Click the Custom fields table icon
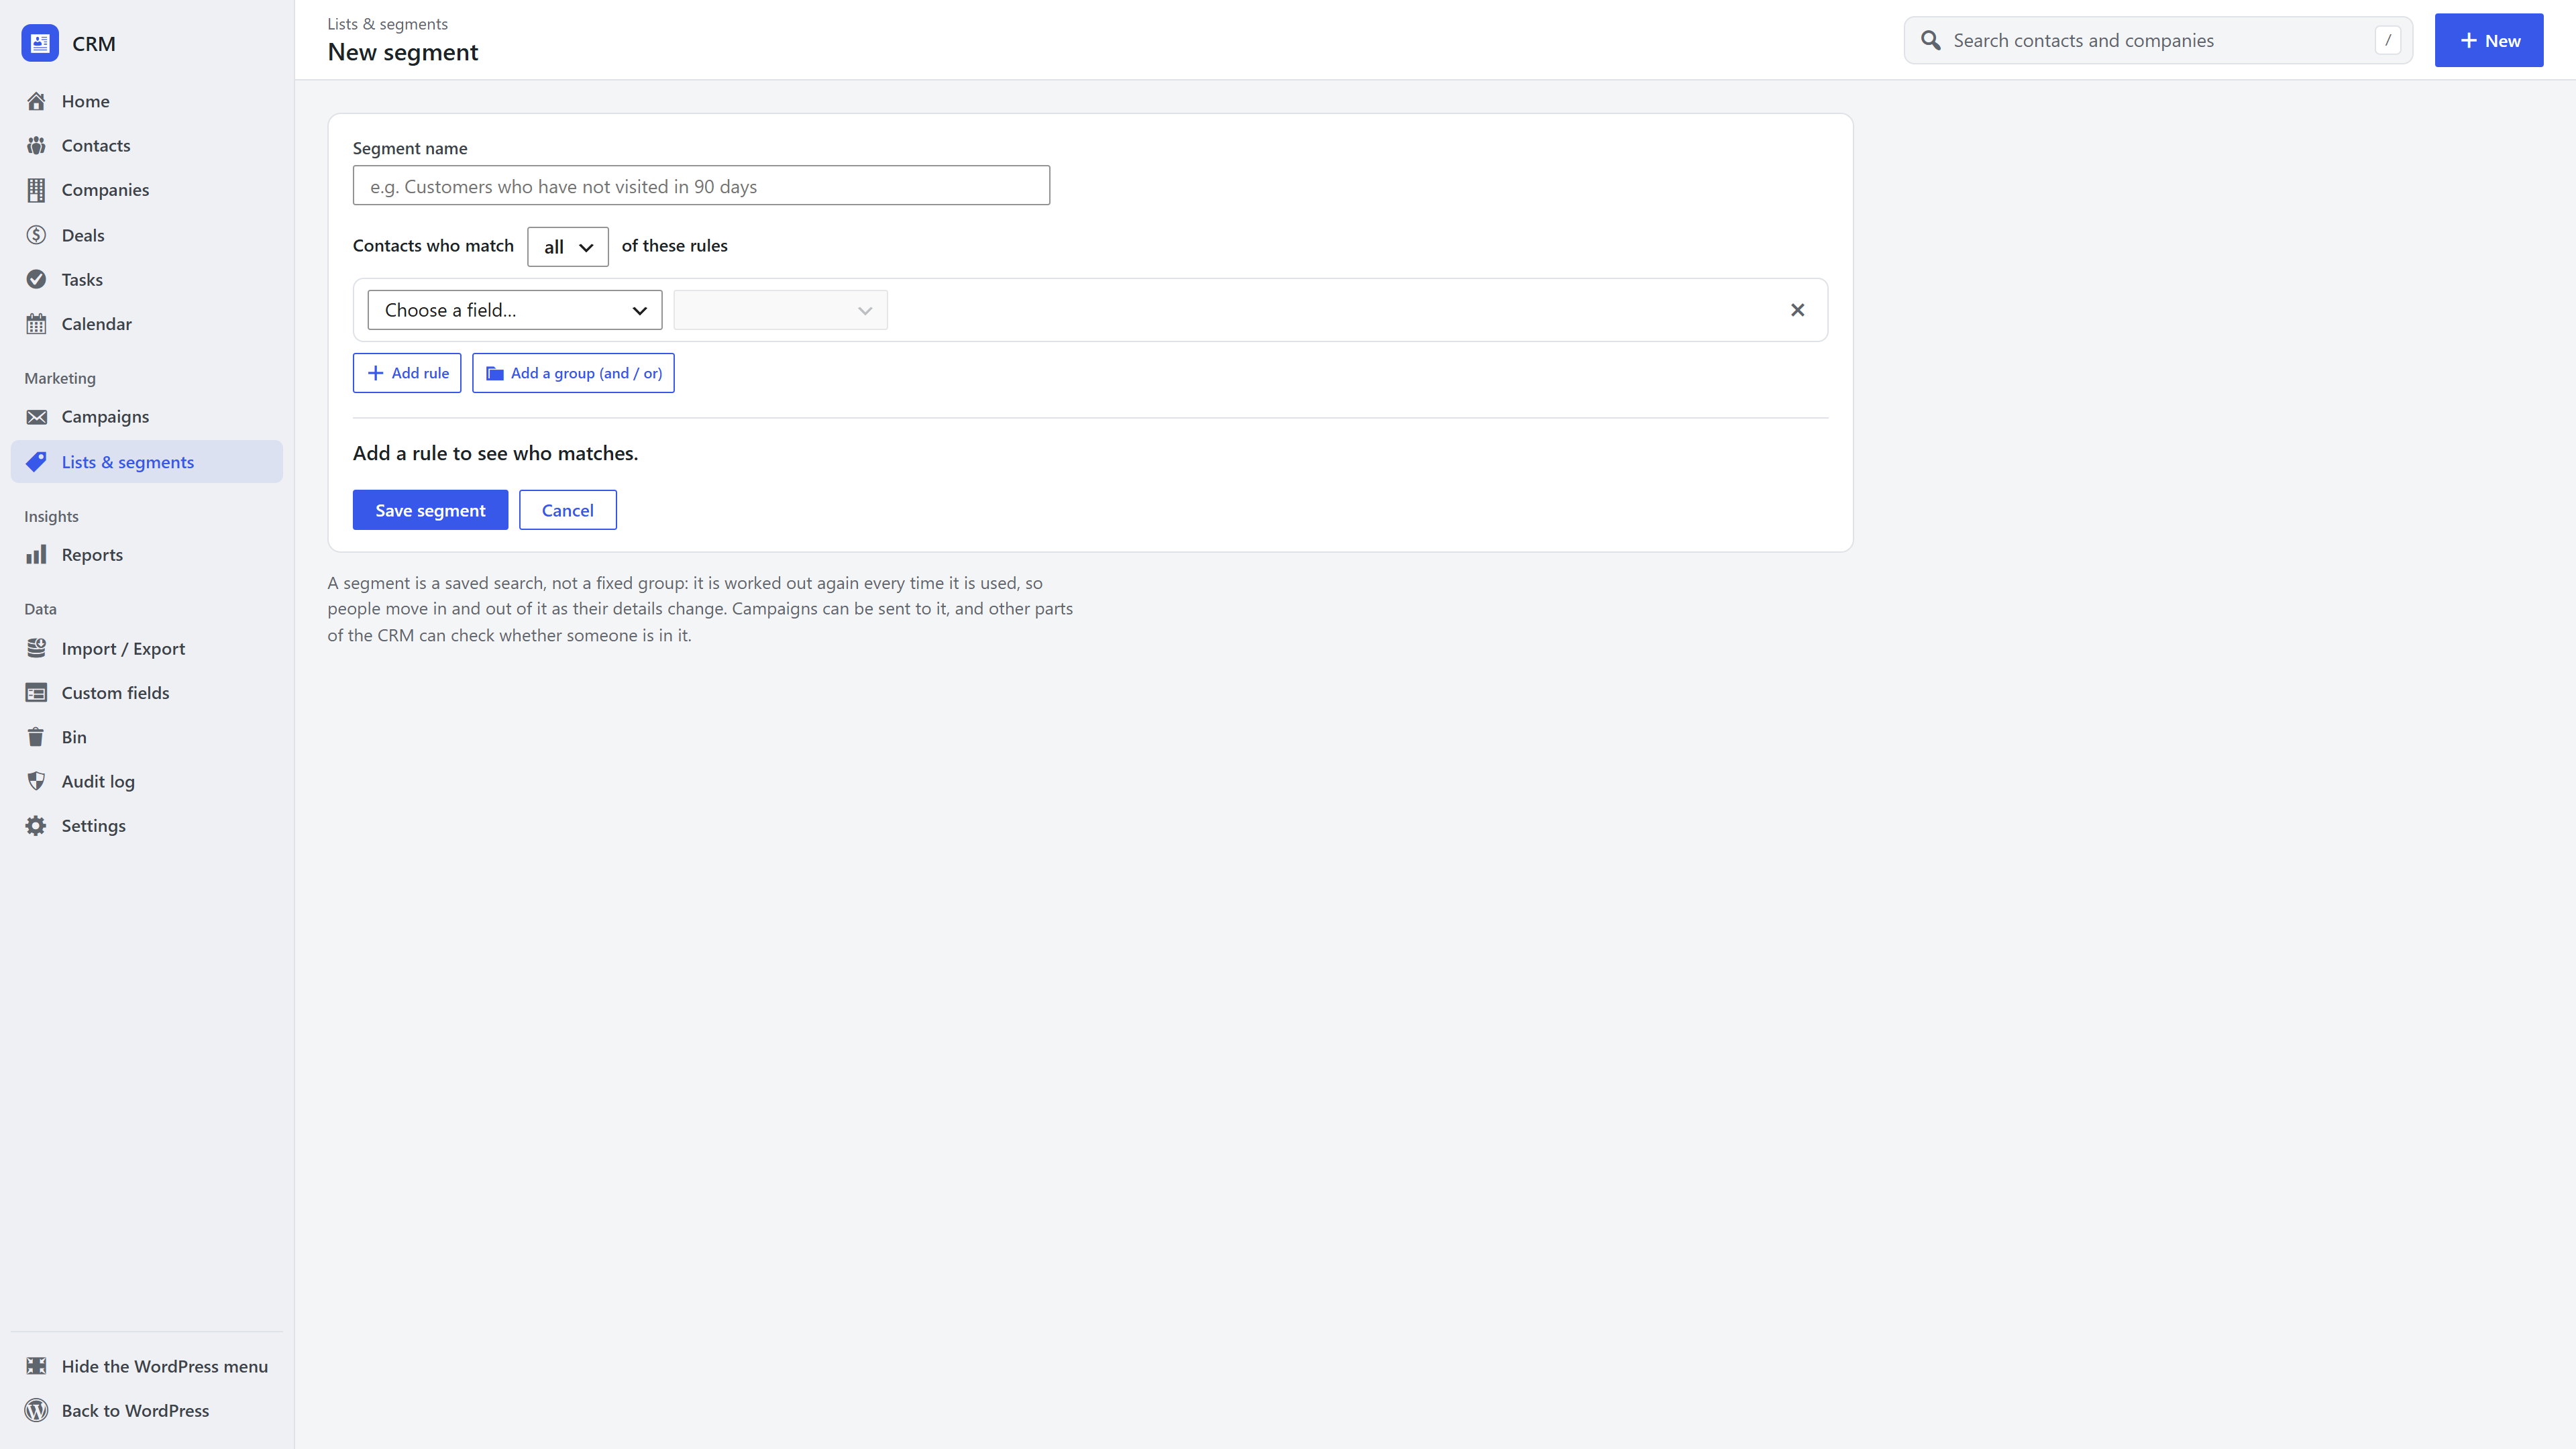Image resolution: width=2576 pixels, height=1449 pixels. (36, 693)
